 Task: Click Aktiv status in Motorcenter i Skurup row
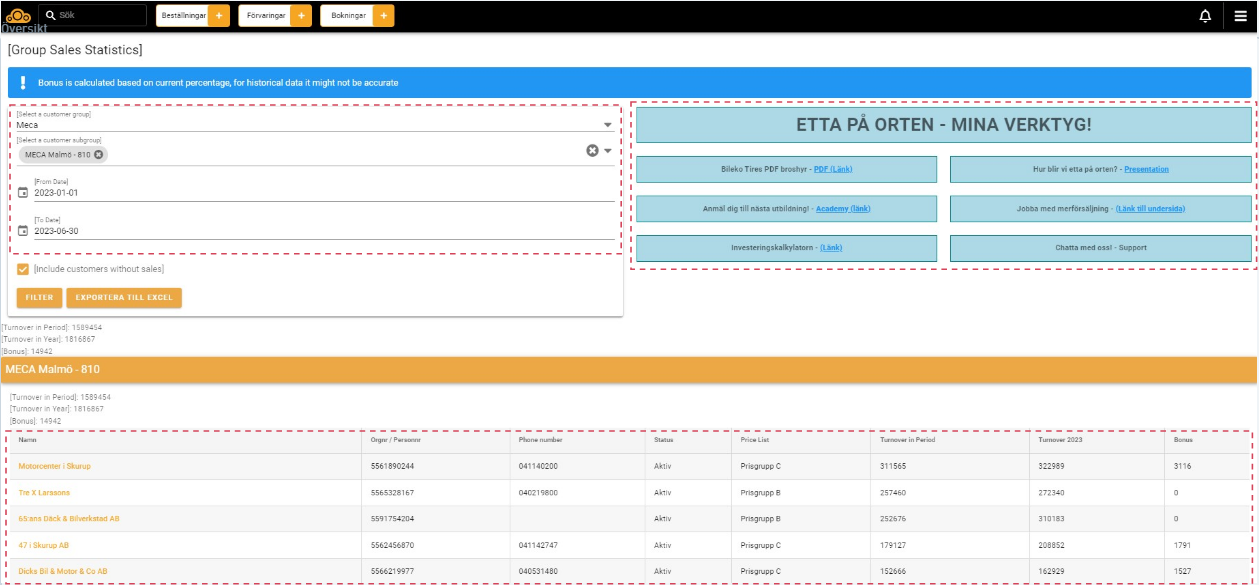tap(663, 466)
